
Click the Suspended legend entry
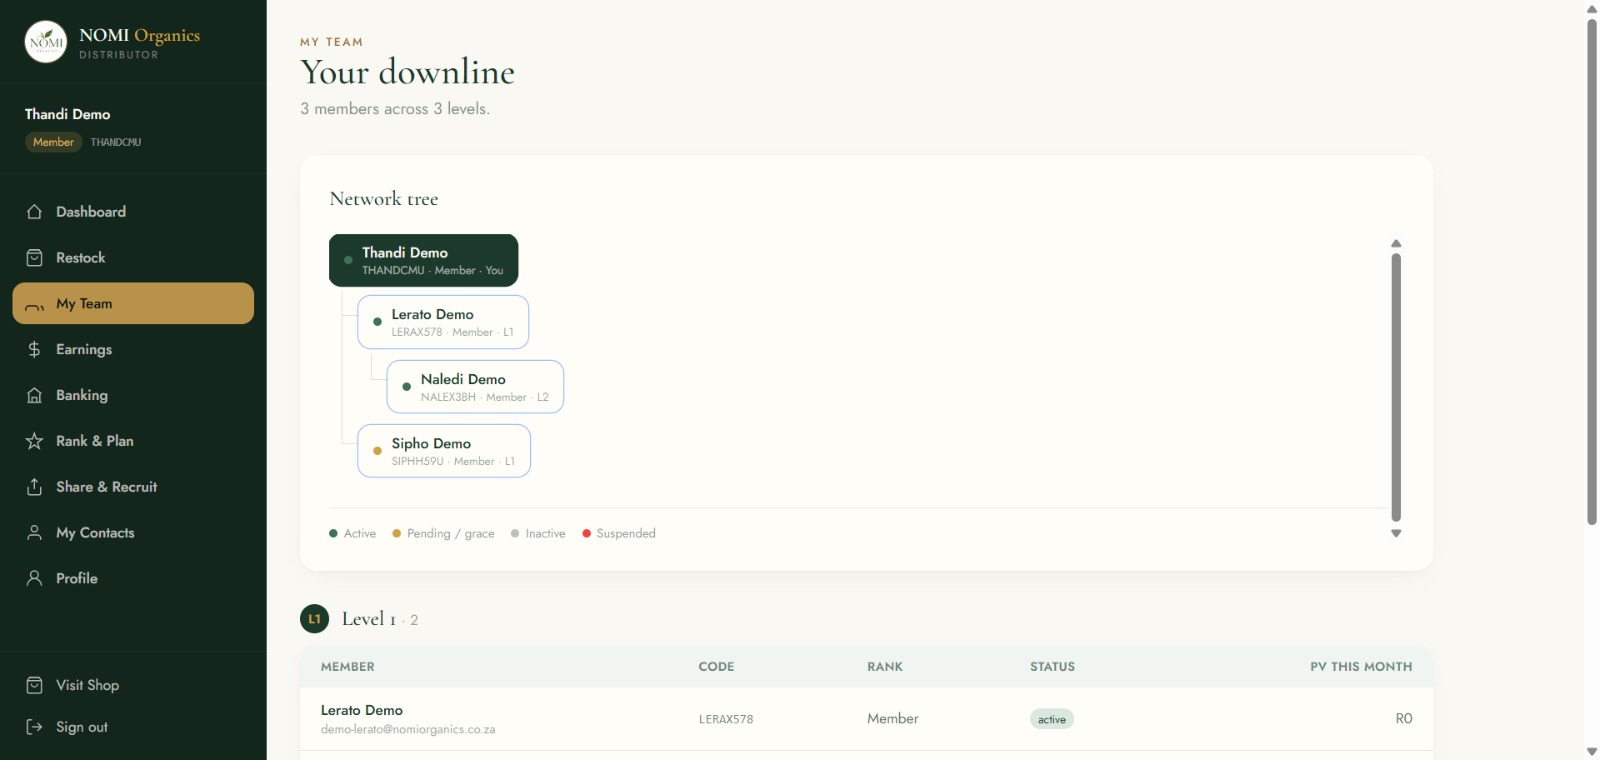619,534
